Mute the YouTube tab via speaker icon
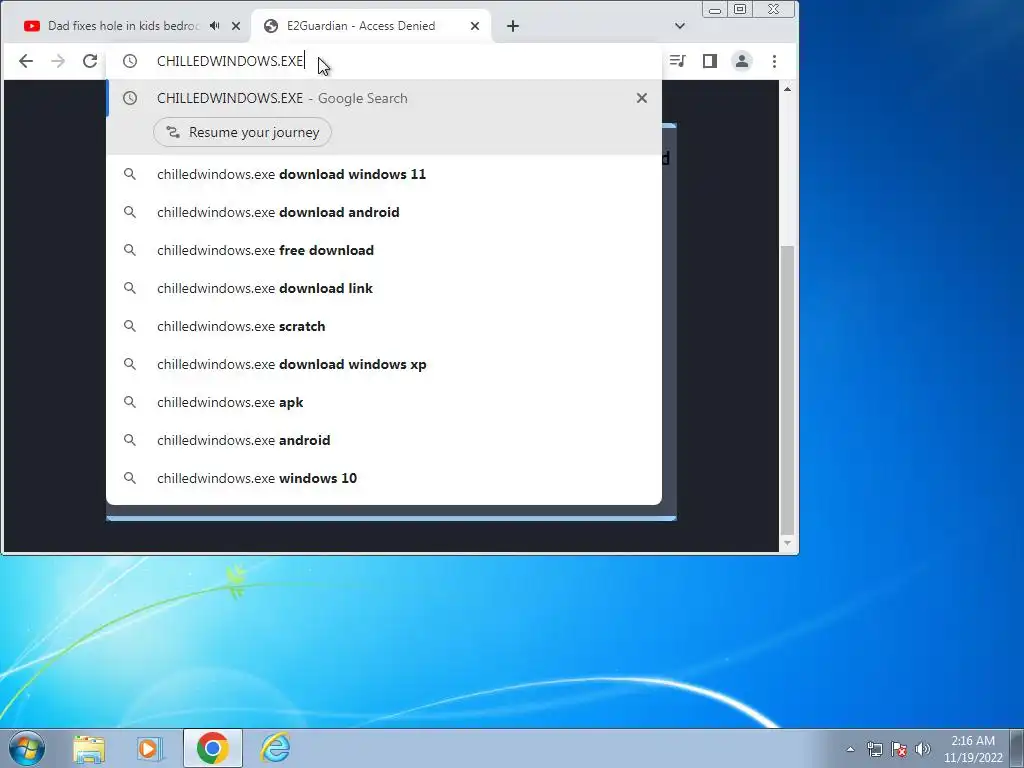 pos(215,25)
